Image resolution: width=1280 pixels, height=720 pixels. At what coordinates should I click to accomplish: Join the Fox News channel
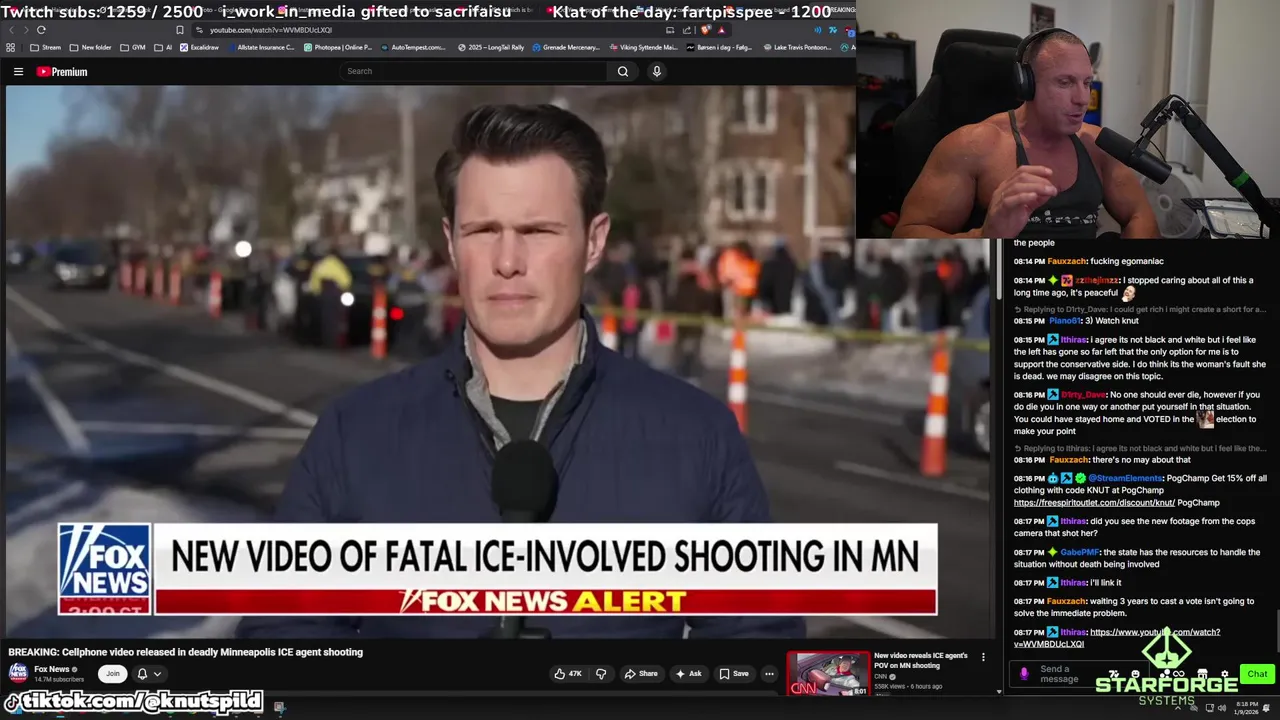click(x=113, y=673)
